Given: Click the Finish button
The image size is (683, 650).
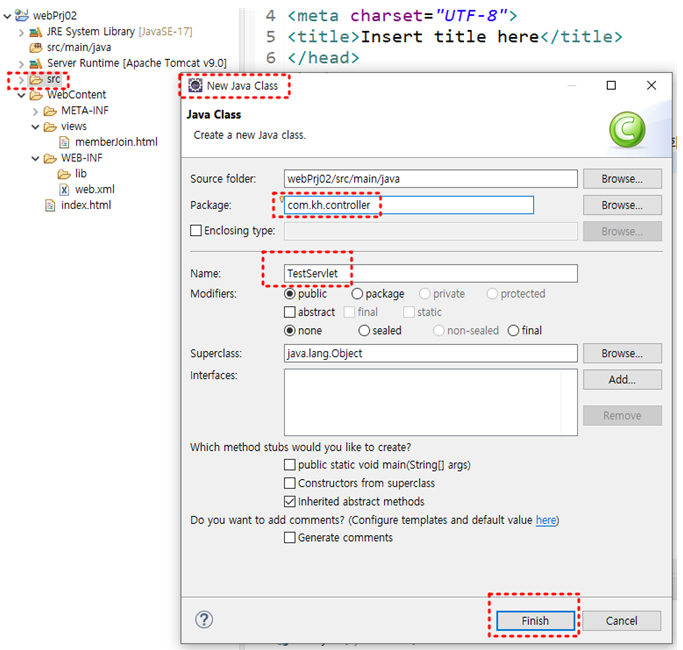Looking at the screenshot, I should click(x=535, y=620).
